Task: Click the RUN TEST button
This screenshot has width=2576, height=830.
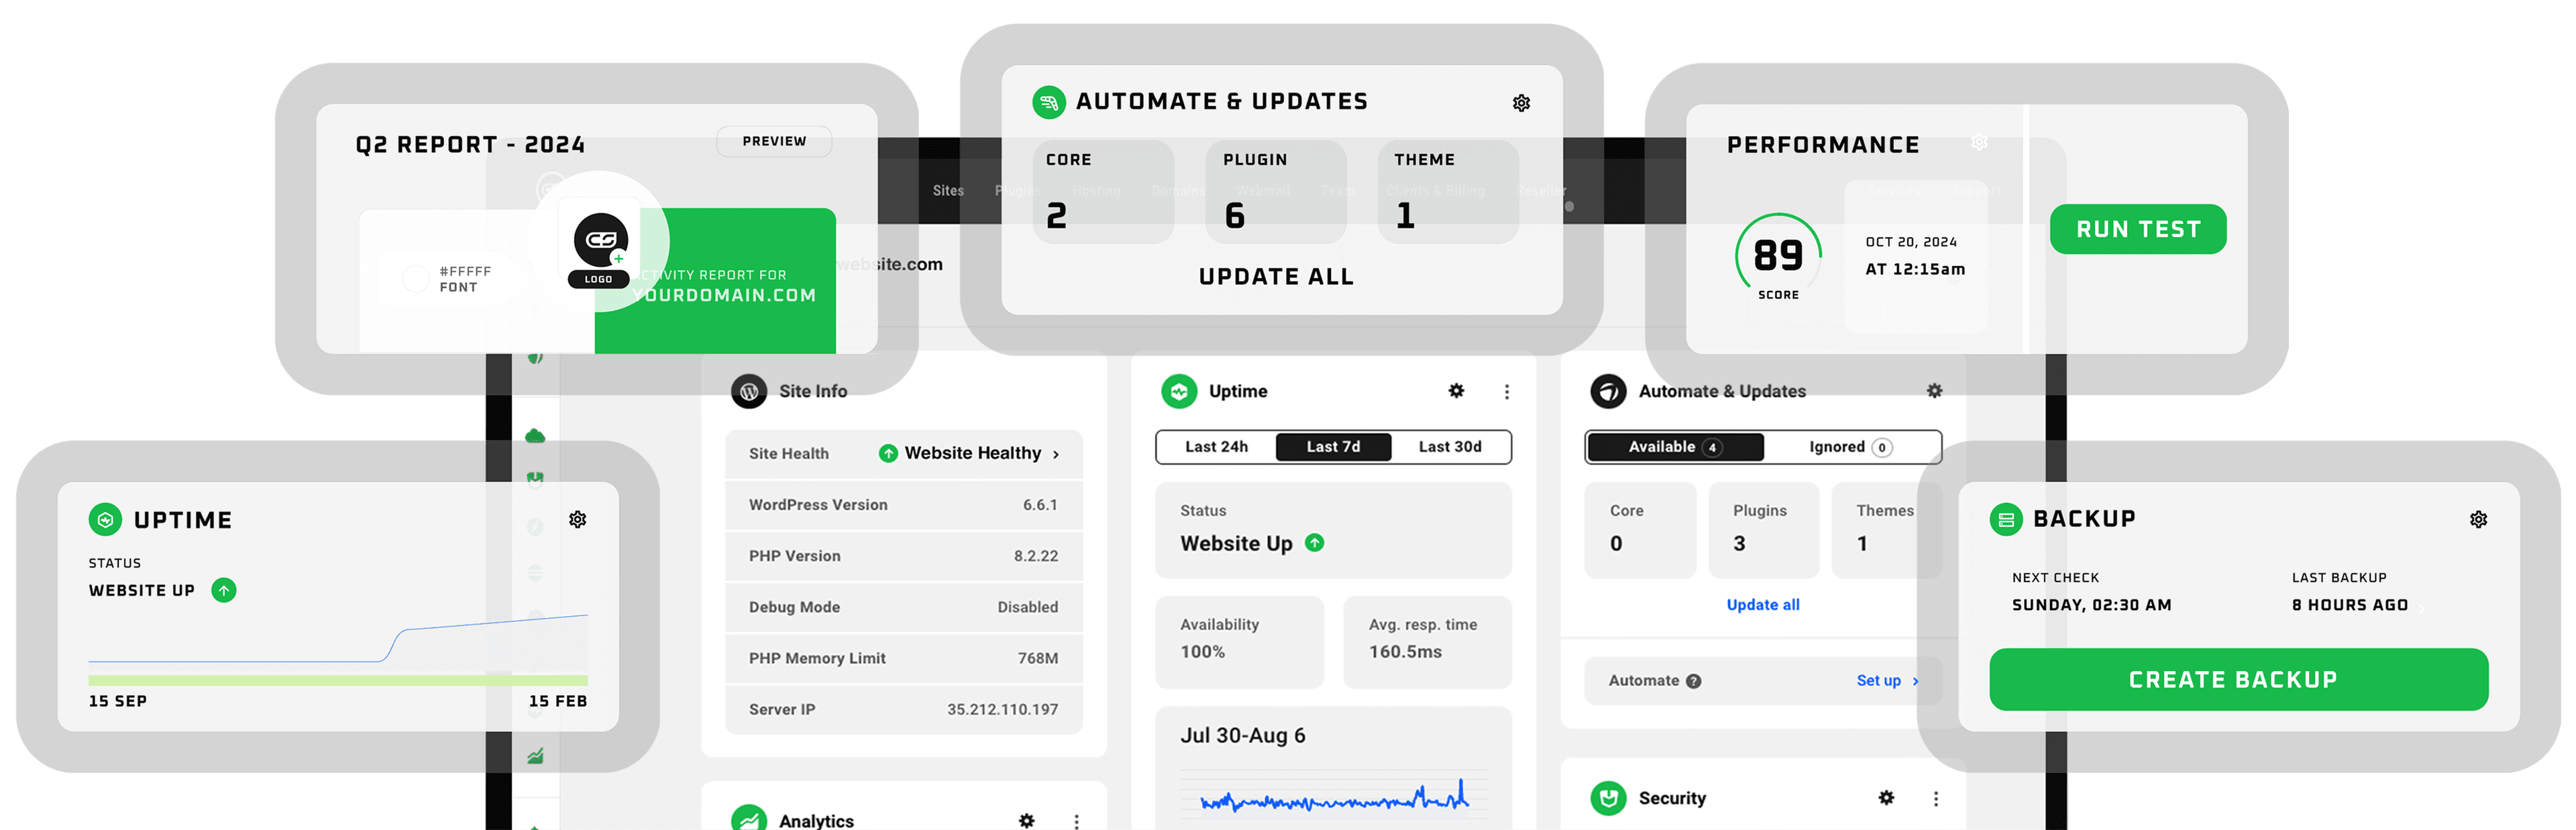Action: tap(2138, 229)
